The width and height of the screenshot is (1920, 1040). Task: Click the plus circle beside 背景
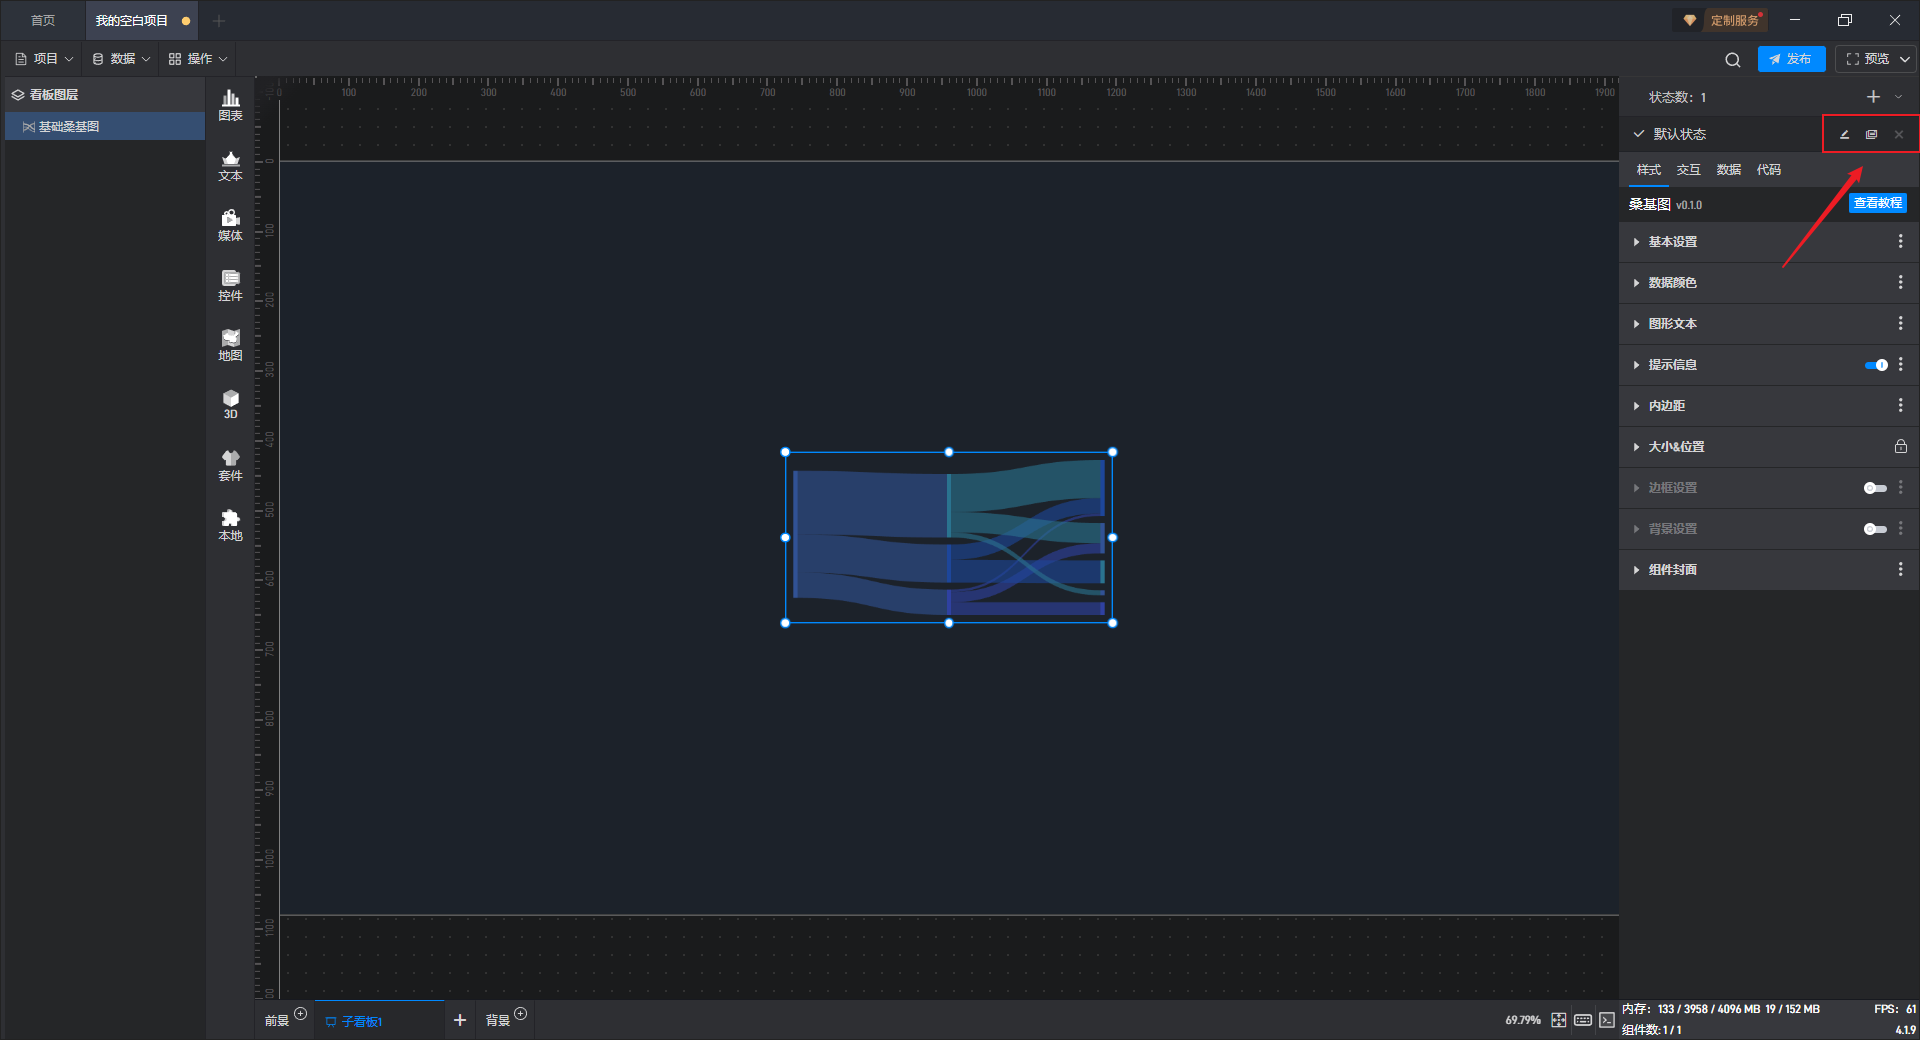pyautogui.click(x=520, y=1014)
